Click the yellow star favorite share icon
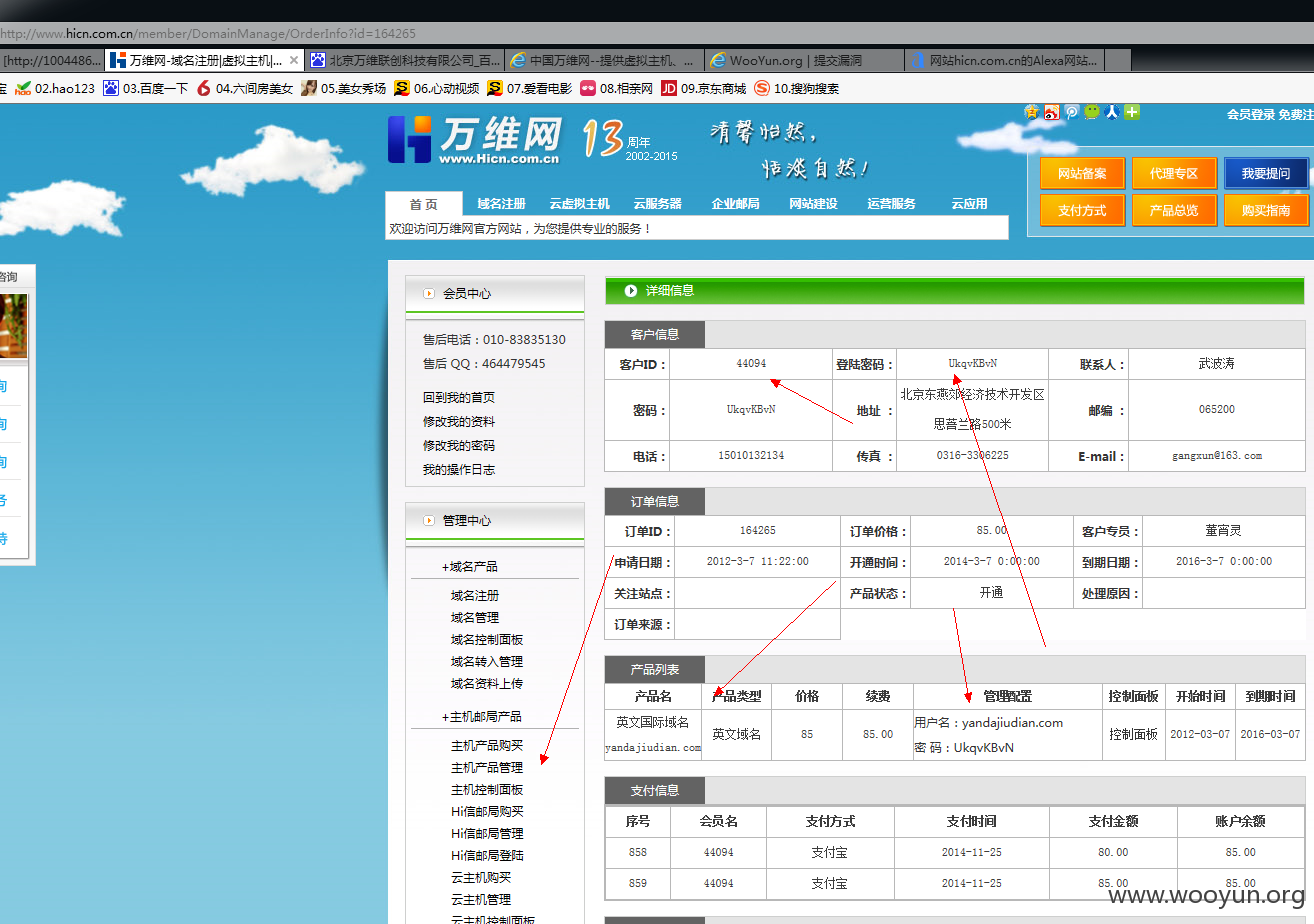1314x924 pixels. 1032,112
